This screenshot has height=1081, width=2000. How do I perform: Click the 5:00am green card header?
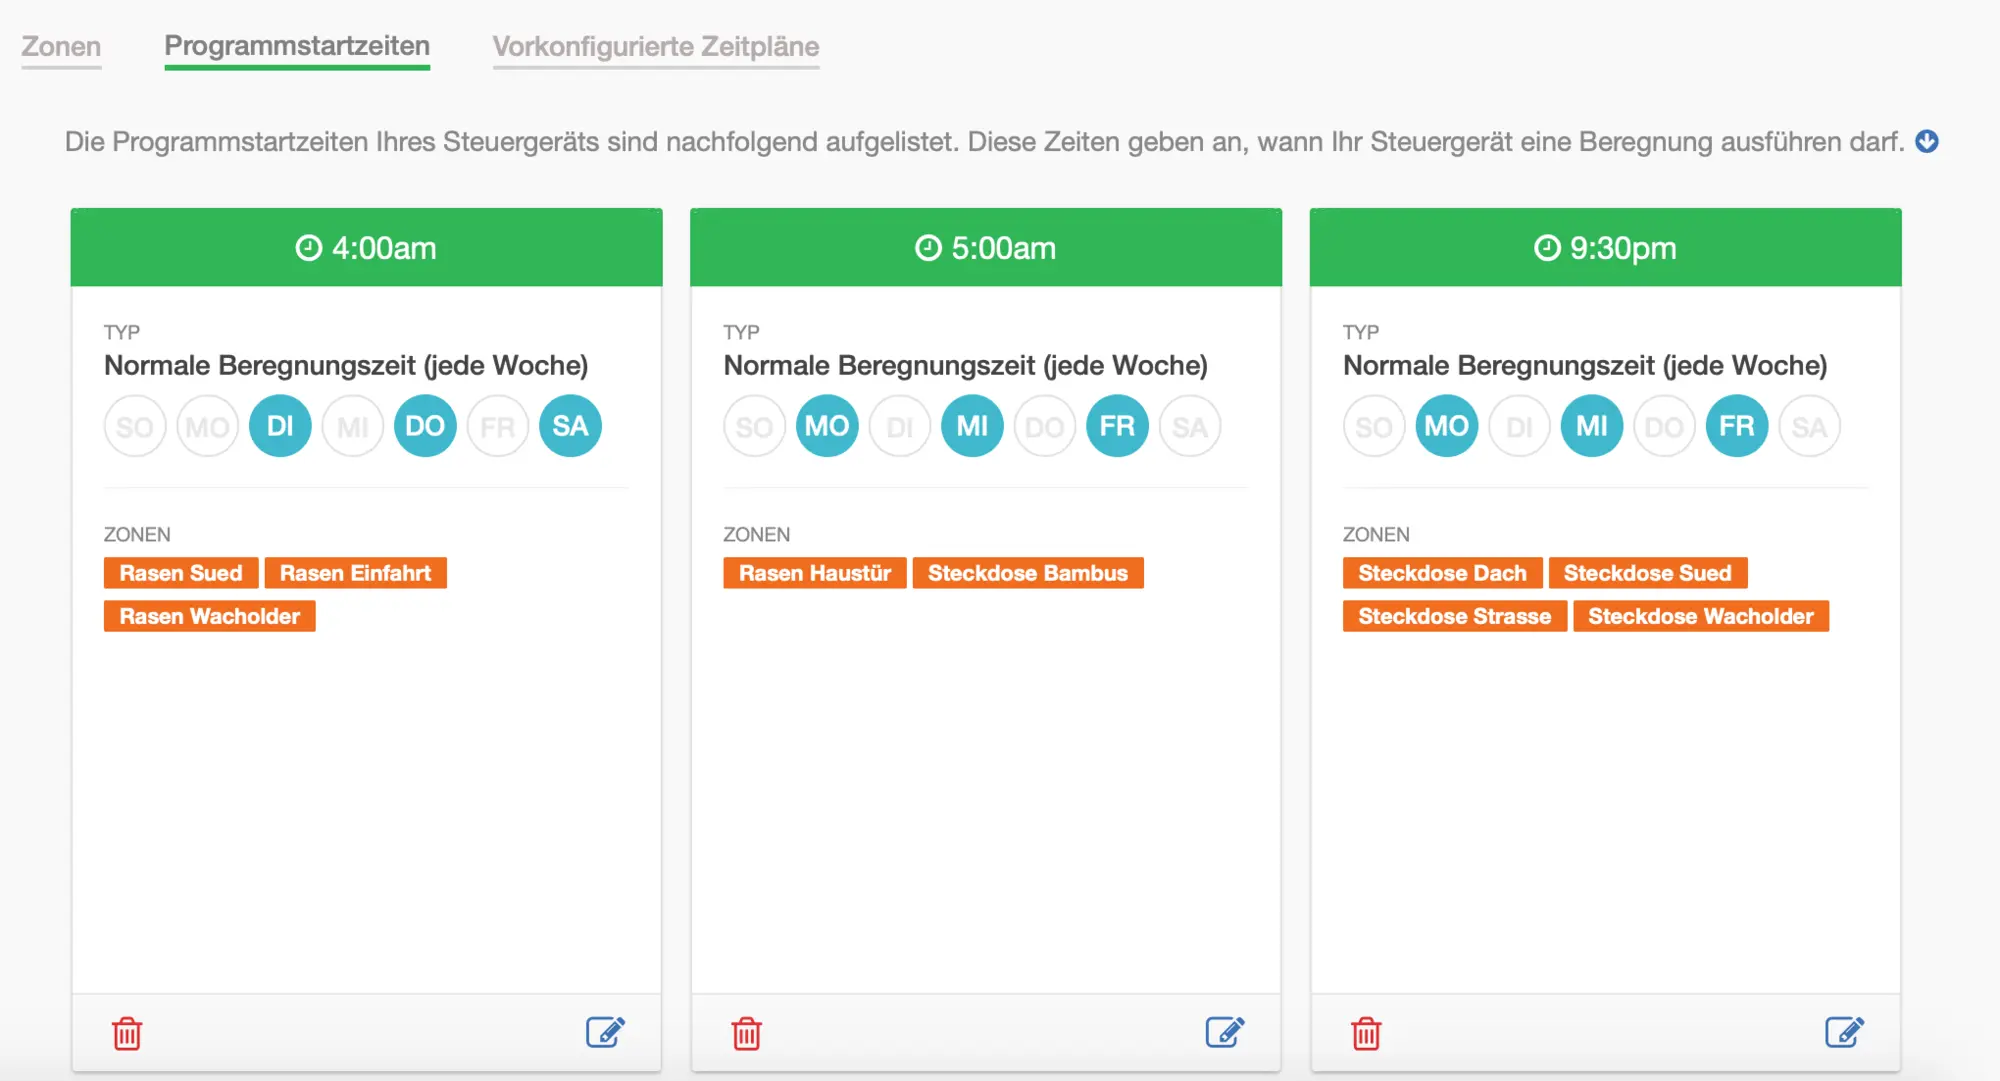(985, 248)
